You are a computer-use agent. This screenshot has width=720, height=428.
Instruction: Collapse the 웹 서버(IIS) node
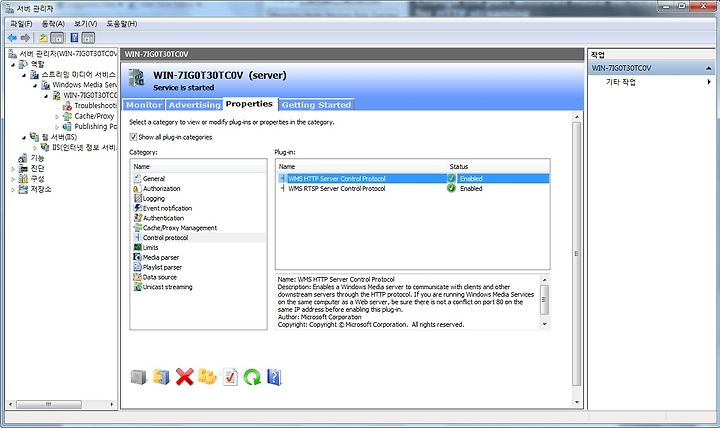pyautogui.click(x=24, y=137)
